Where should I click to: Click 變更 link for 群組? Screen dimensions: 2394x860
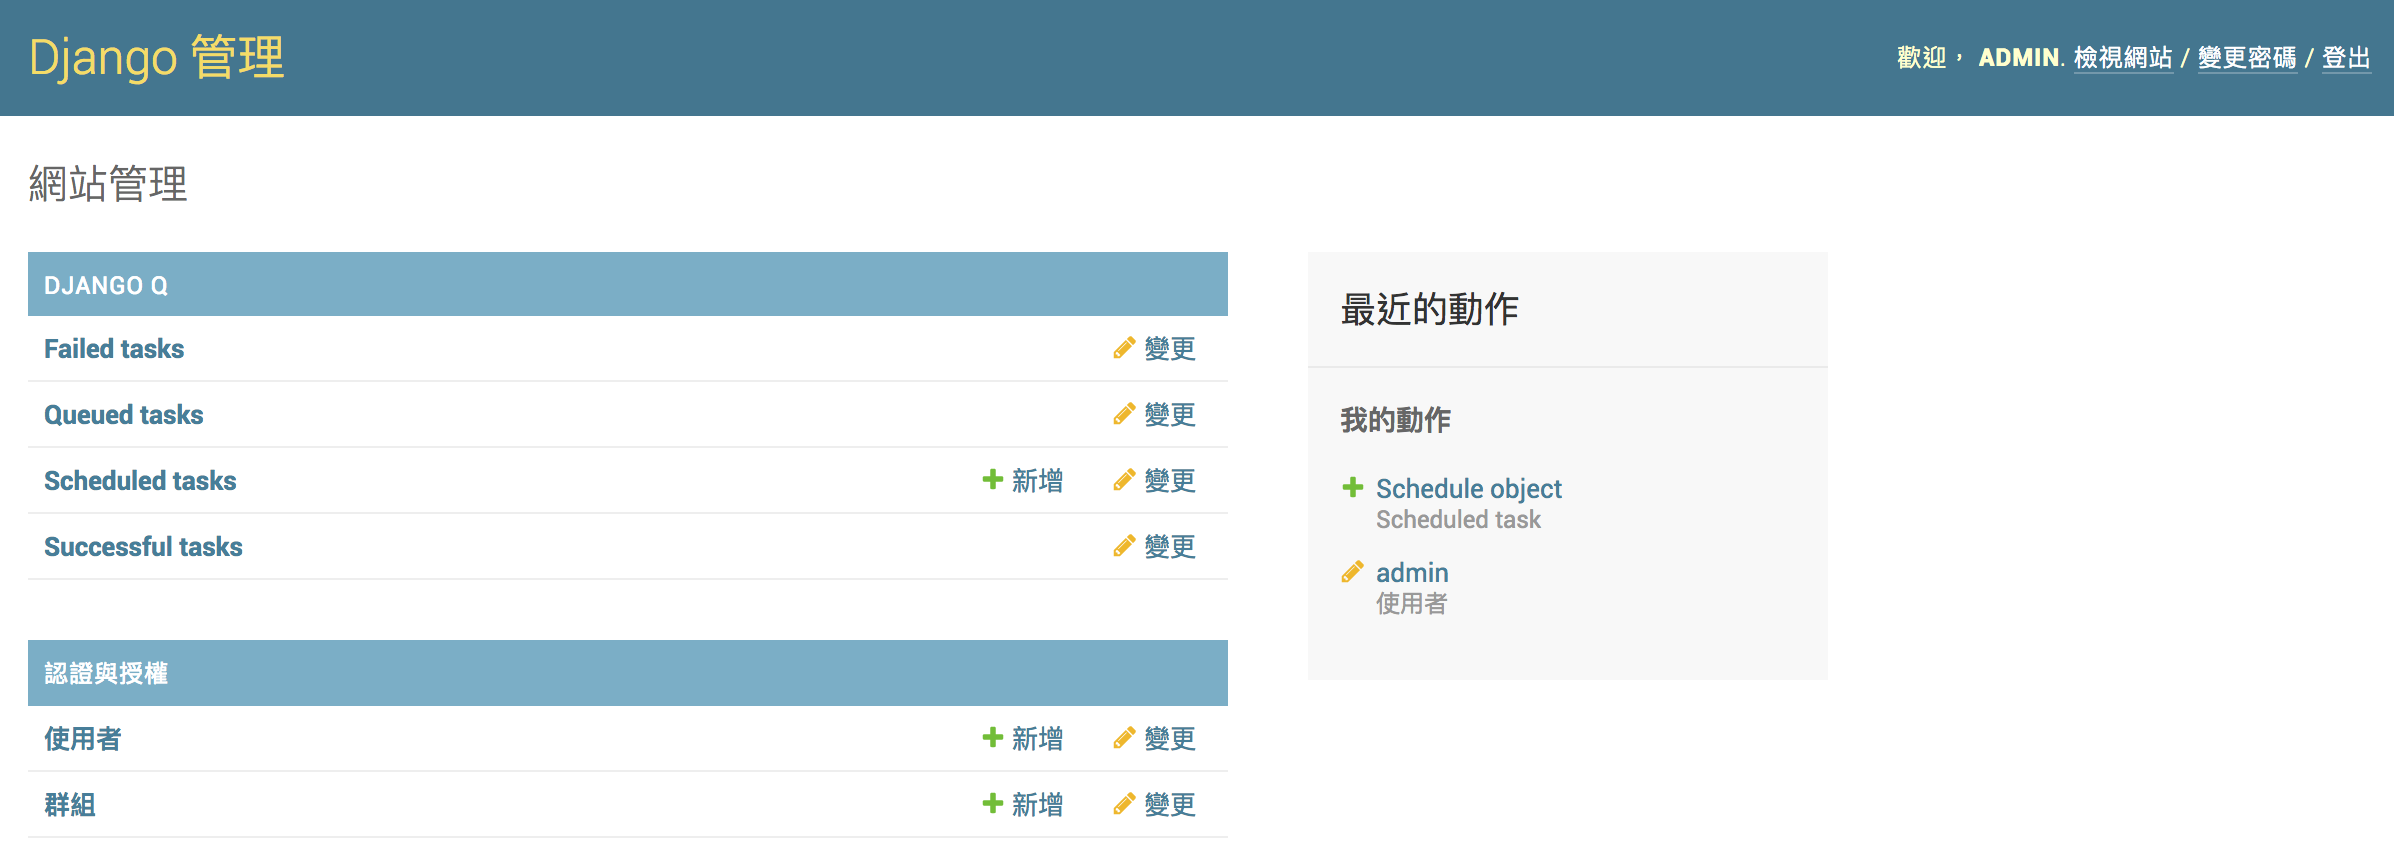coord(1170,805)
